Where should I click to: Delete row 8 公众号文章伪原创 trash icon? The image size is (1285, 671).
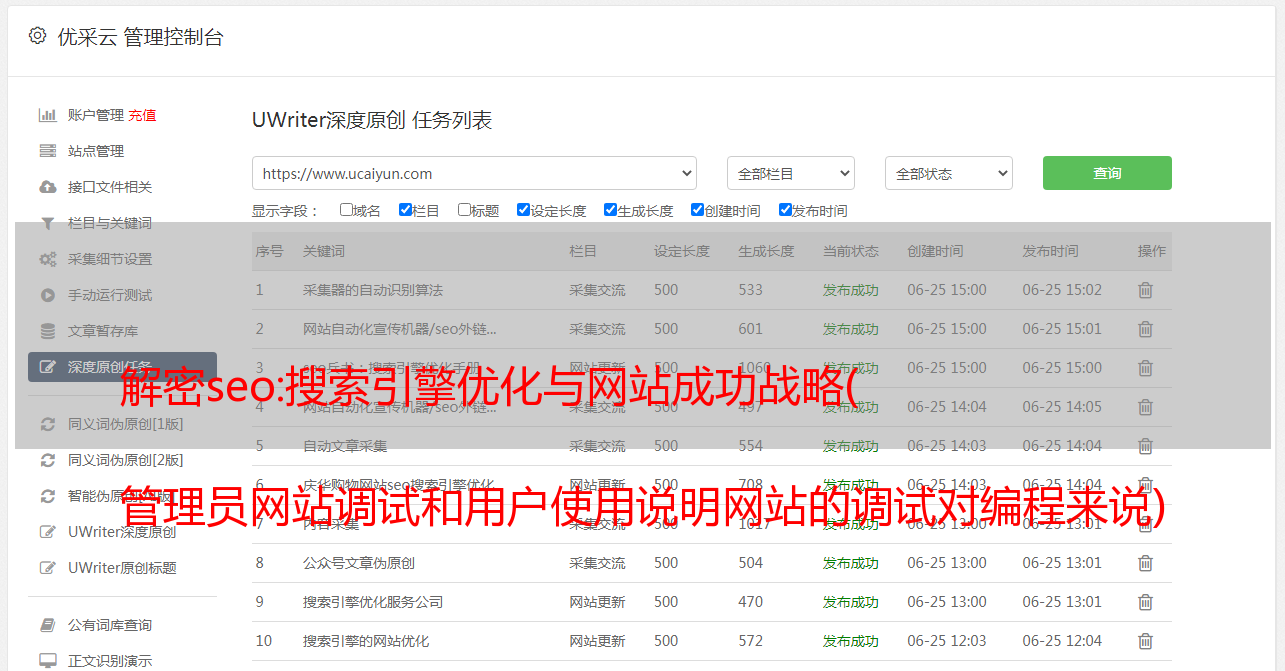point(1145,563)
